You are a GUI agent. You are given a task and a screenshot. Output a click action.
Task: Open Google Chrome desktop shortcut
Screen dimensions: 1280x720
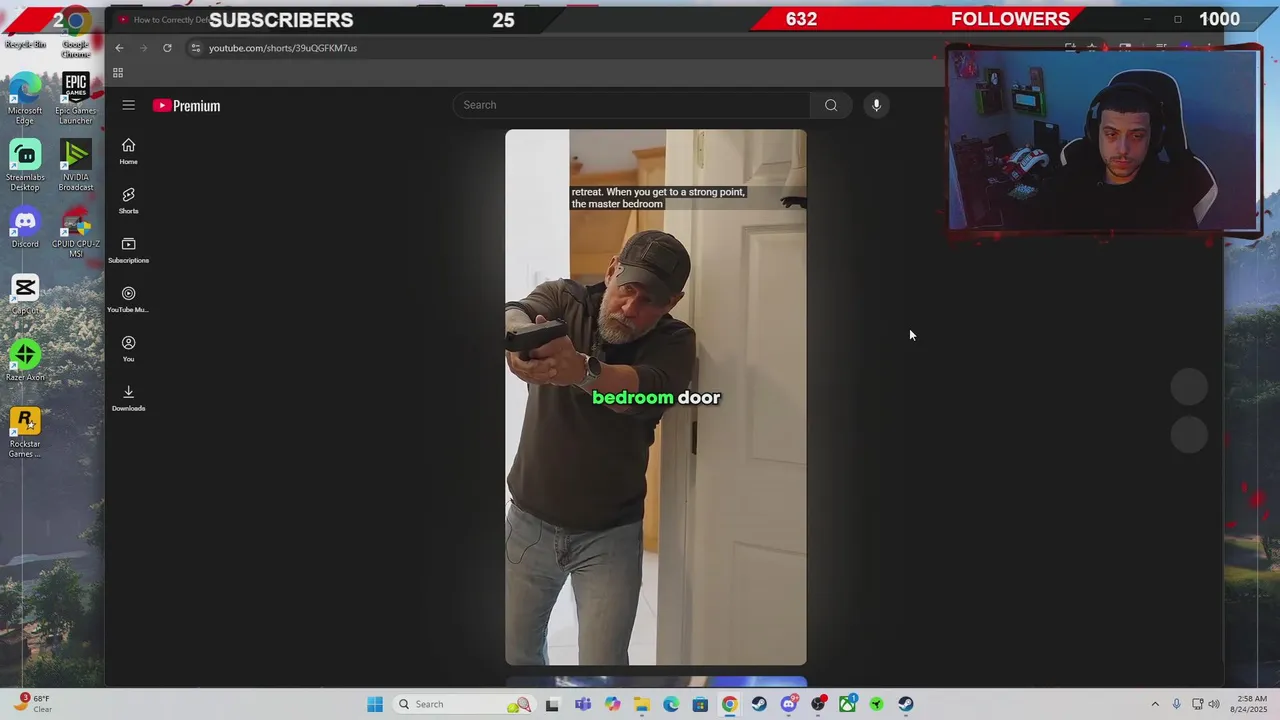tap(75, 32)
